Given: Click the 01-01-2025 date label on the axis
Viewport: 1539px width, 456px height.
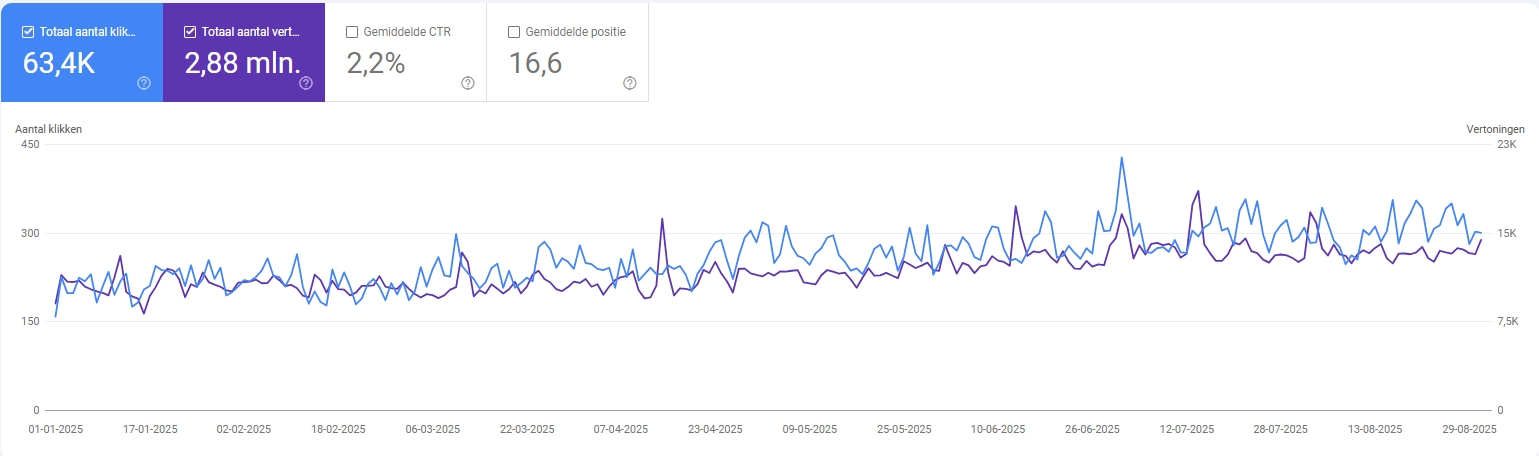Looking at the screenshot, I should (55, 429).
